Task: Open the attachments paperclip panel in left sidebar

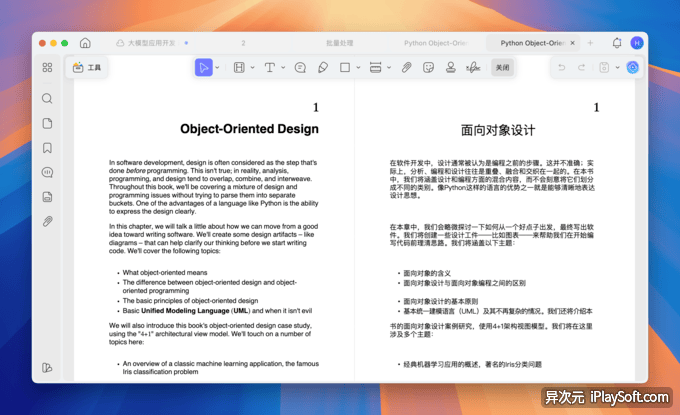Action: (47, 222)
